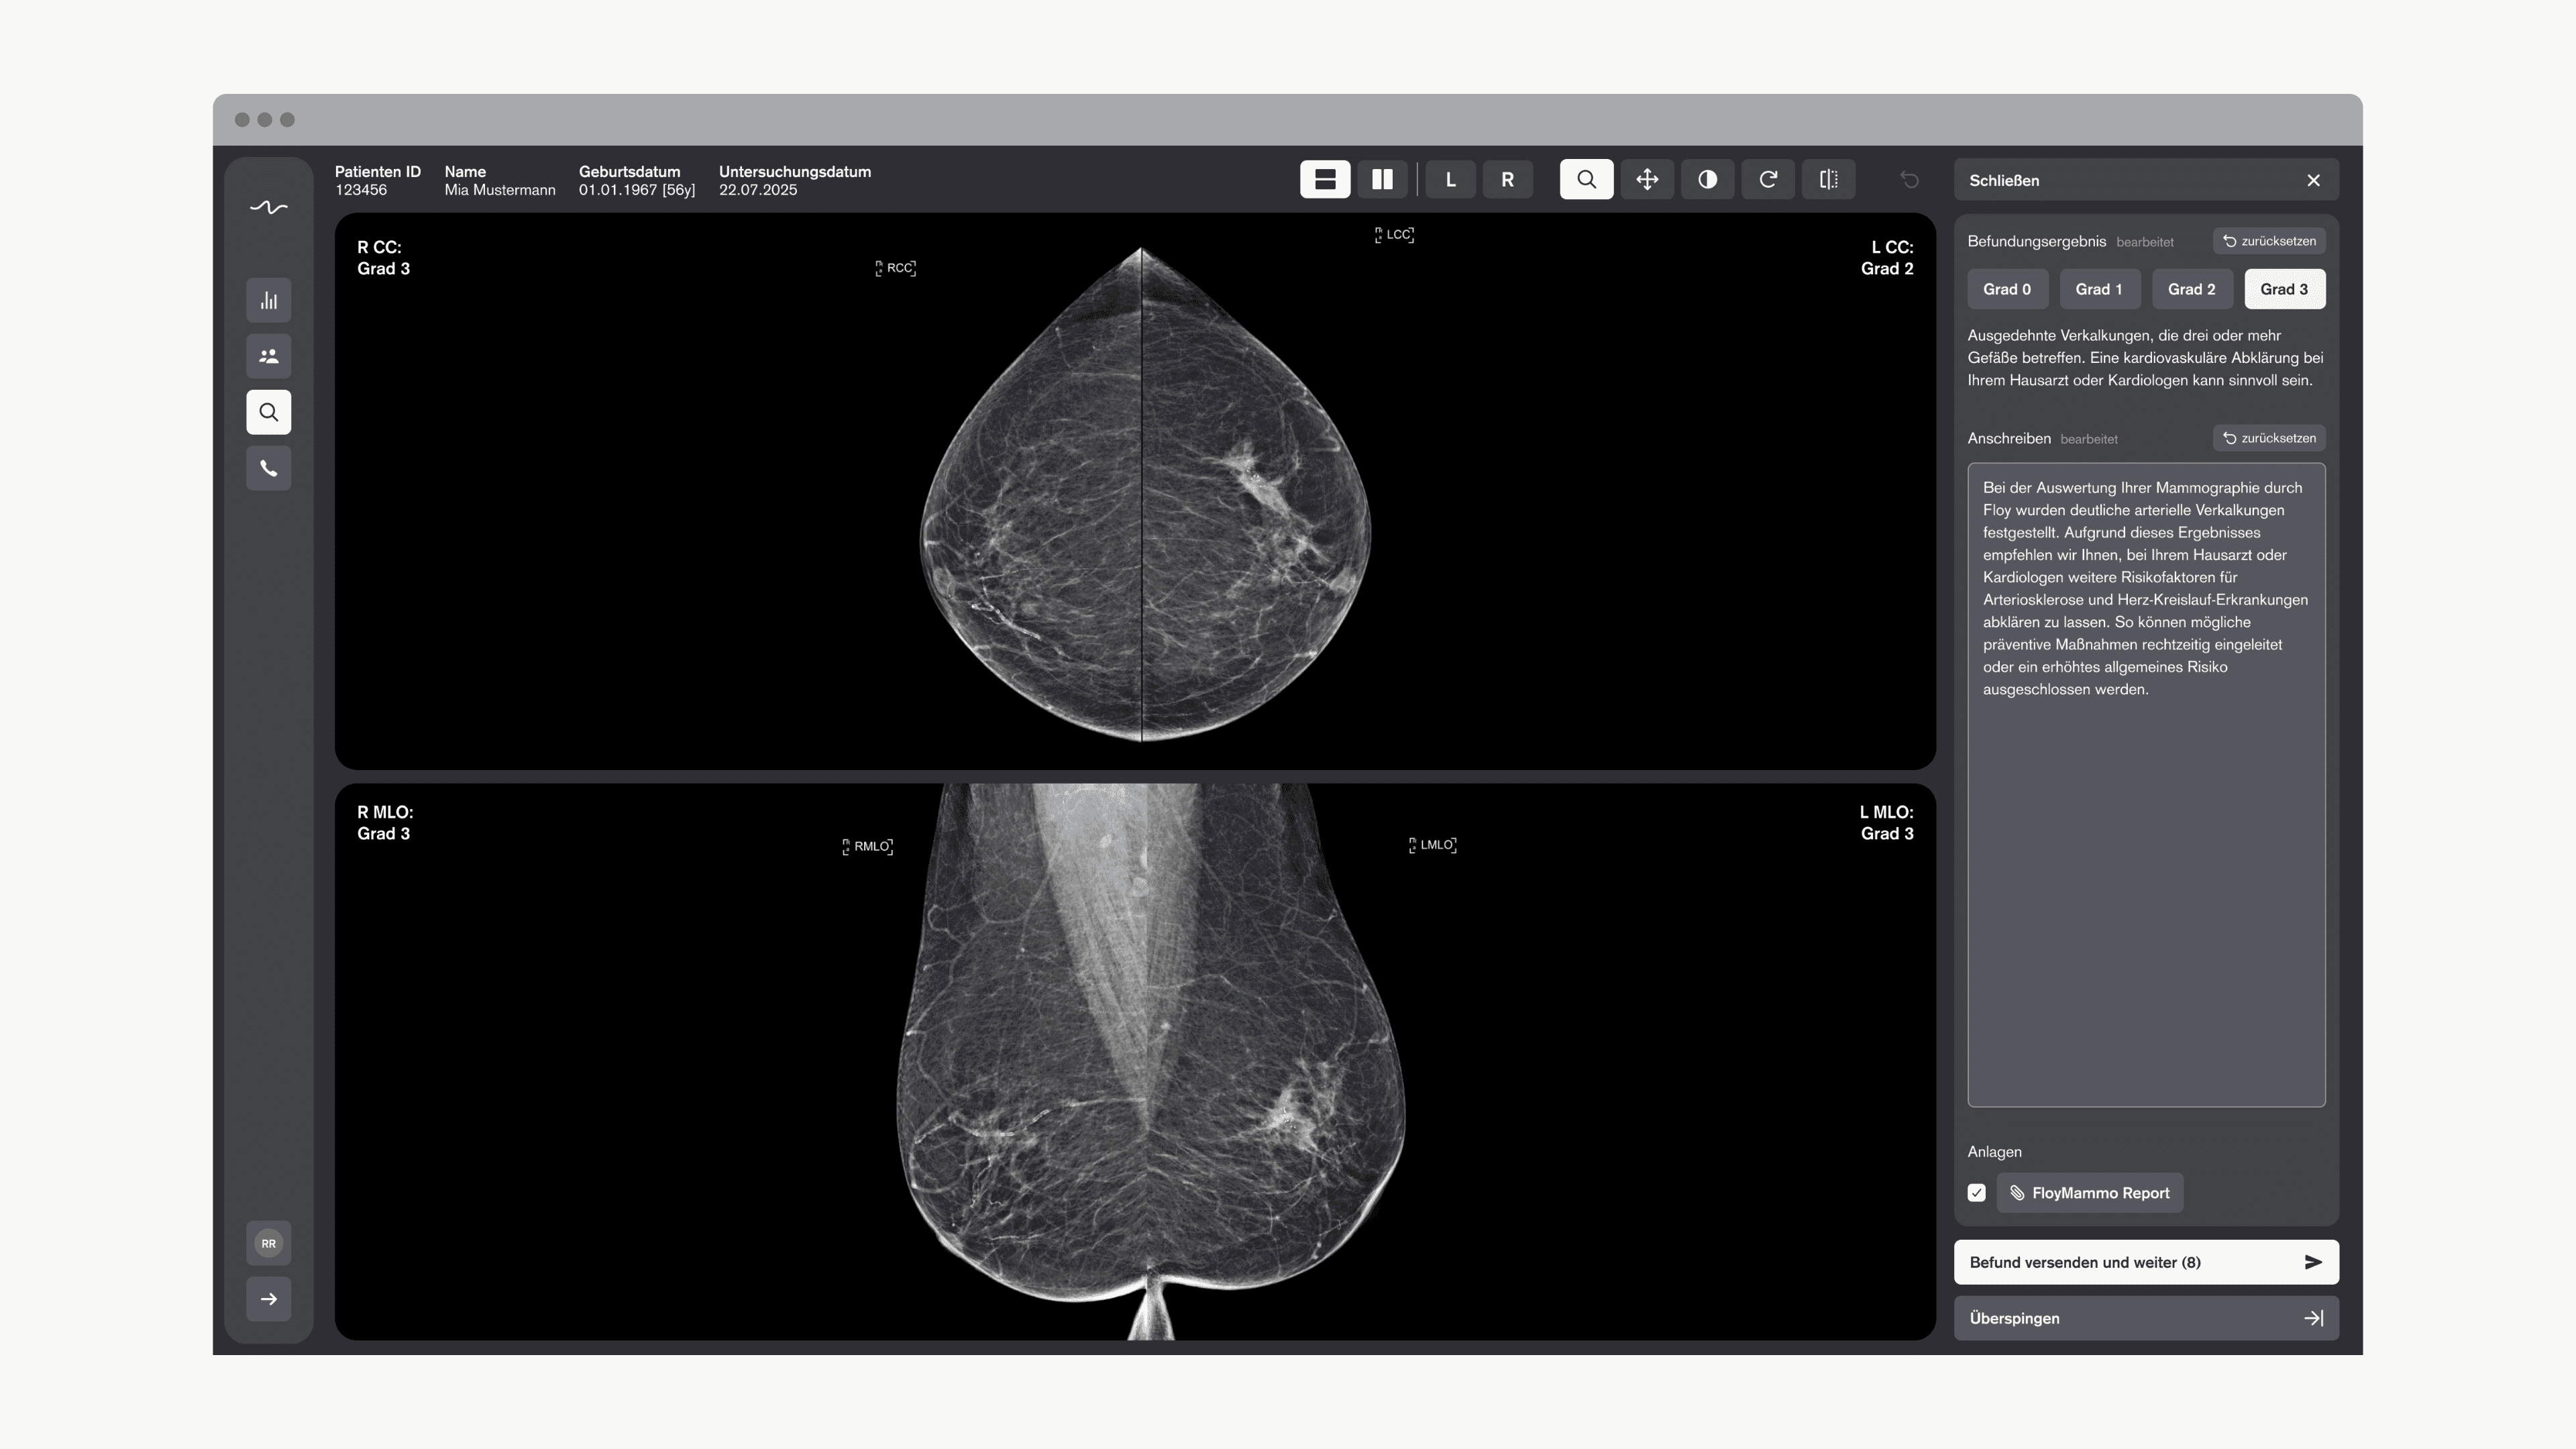This screenshot has width=2576, height=1449.
Task: Click the rotate image icon
Action: [x=1768, y=180]
